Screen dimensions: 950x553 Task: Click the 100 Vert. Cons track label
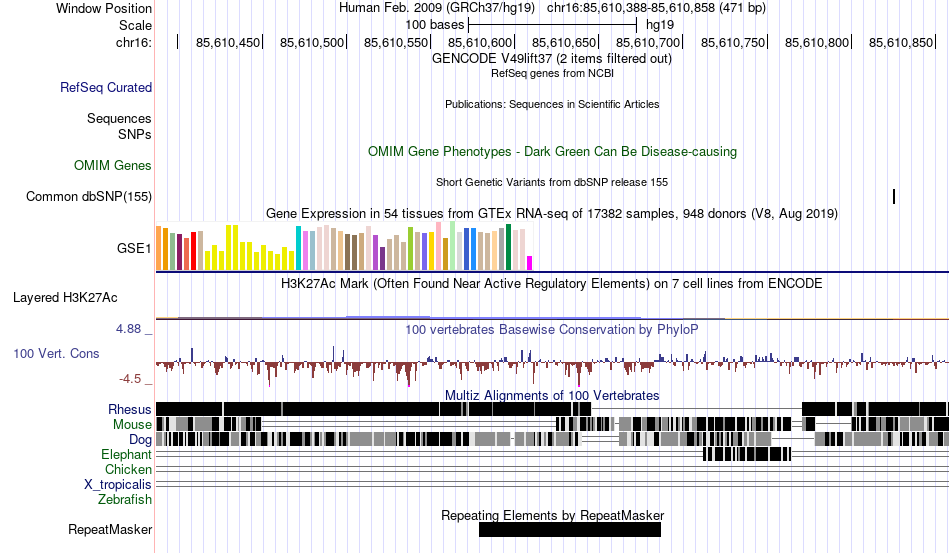pos(56,353)
